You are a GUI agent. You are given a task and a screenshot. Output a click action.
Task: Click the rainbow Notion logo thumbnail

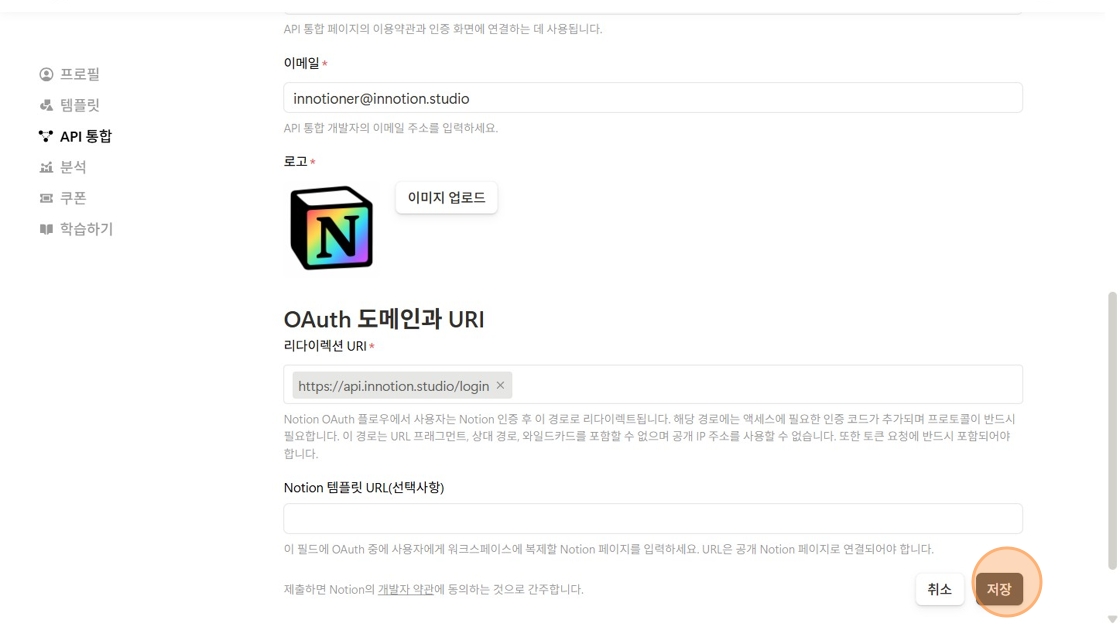pyautogui.click(x=331, y=228)
